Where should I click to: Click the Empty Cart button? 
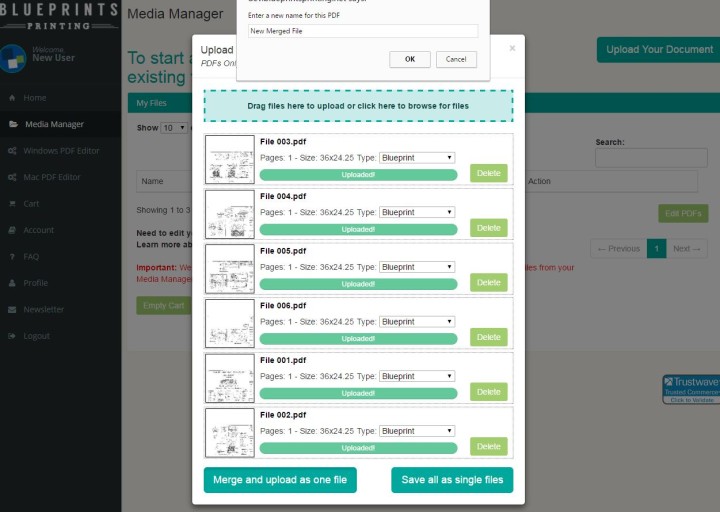click(163, 305)
